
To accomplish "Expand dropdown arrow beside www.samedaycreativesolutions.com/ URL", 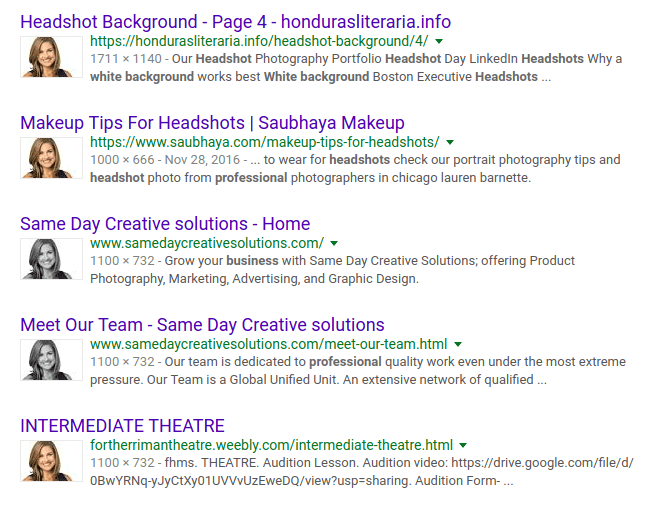I will point(334,243).
